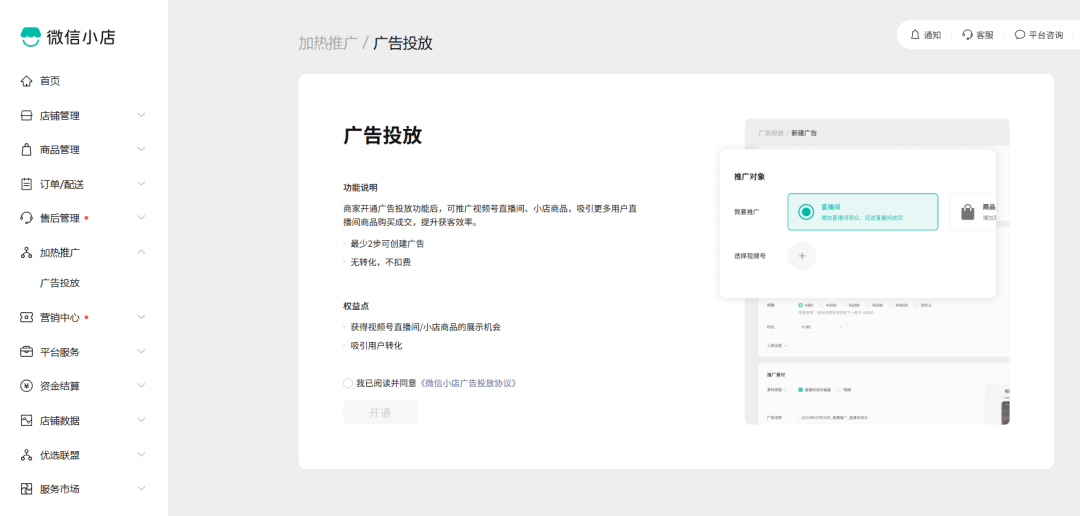
Task: Click the 订单/配送 clipboard icon
Action: click(26, 184)
